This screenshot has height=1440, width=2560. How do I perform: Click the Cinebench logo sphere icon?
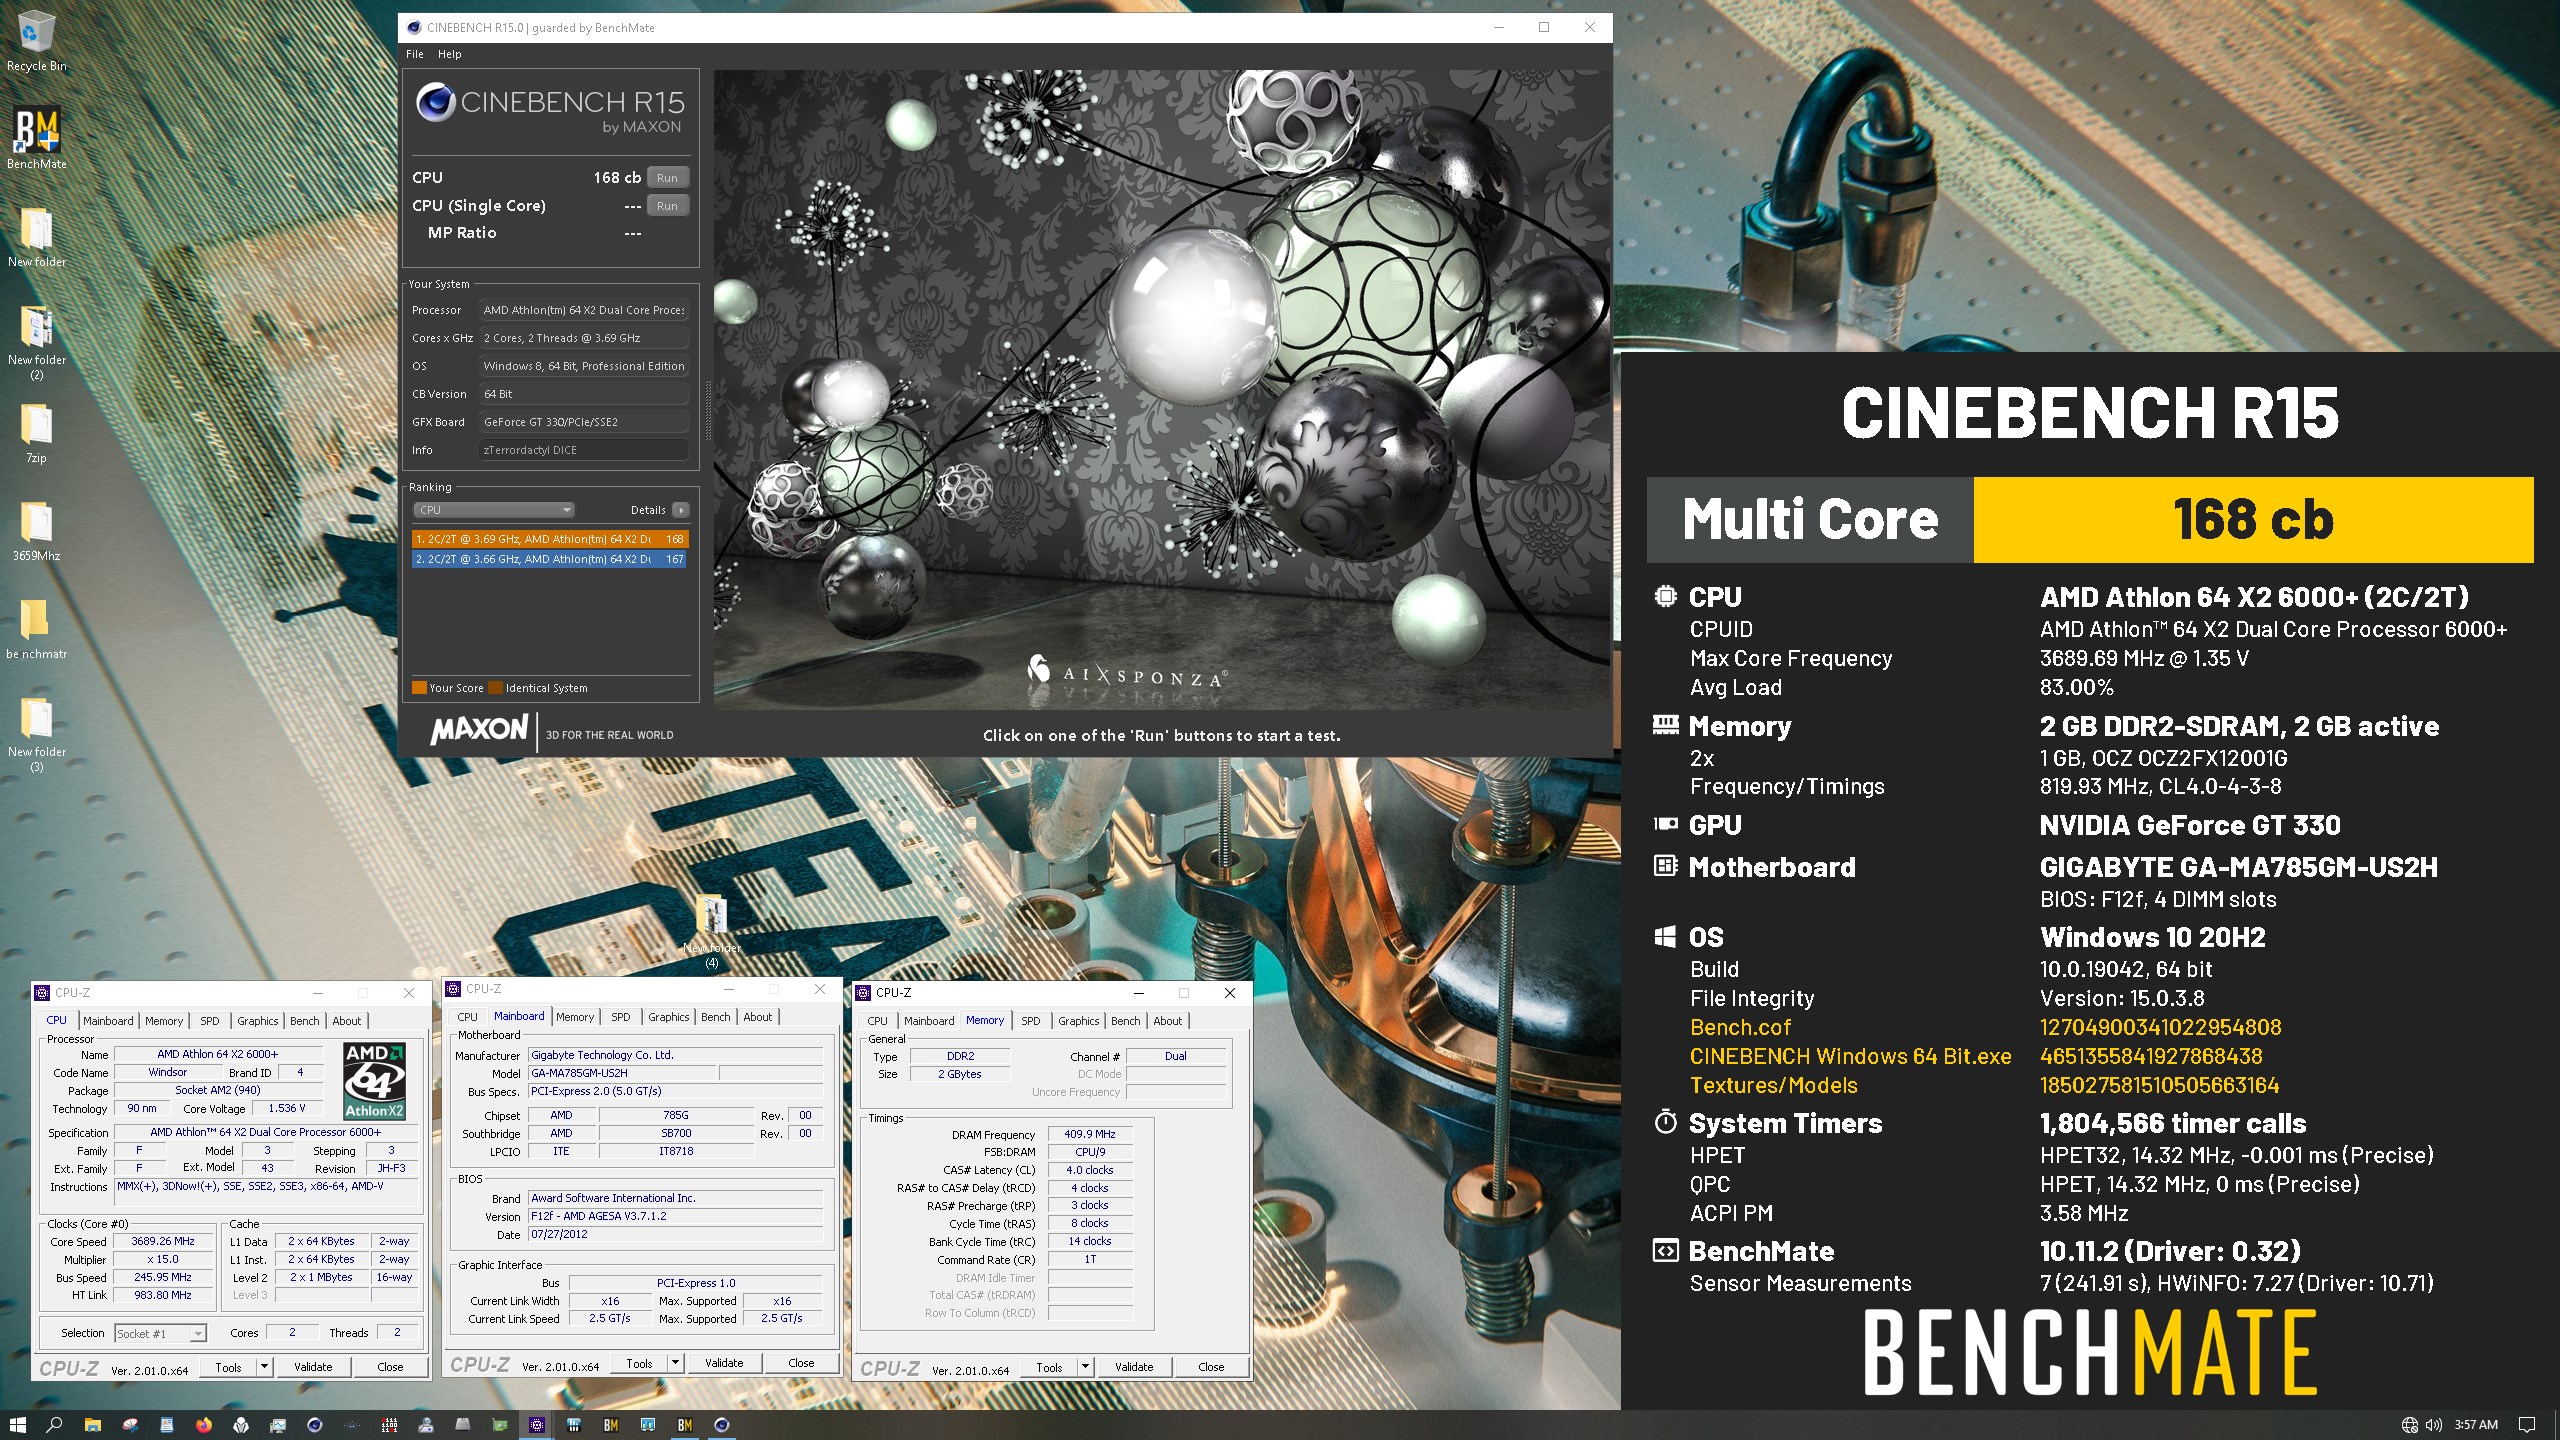435,102
